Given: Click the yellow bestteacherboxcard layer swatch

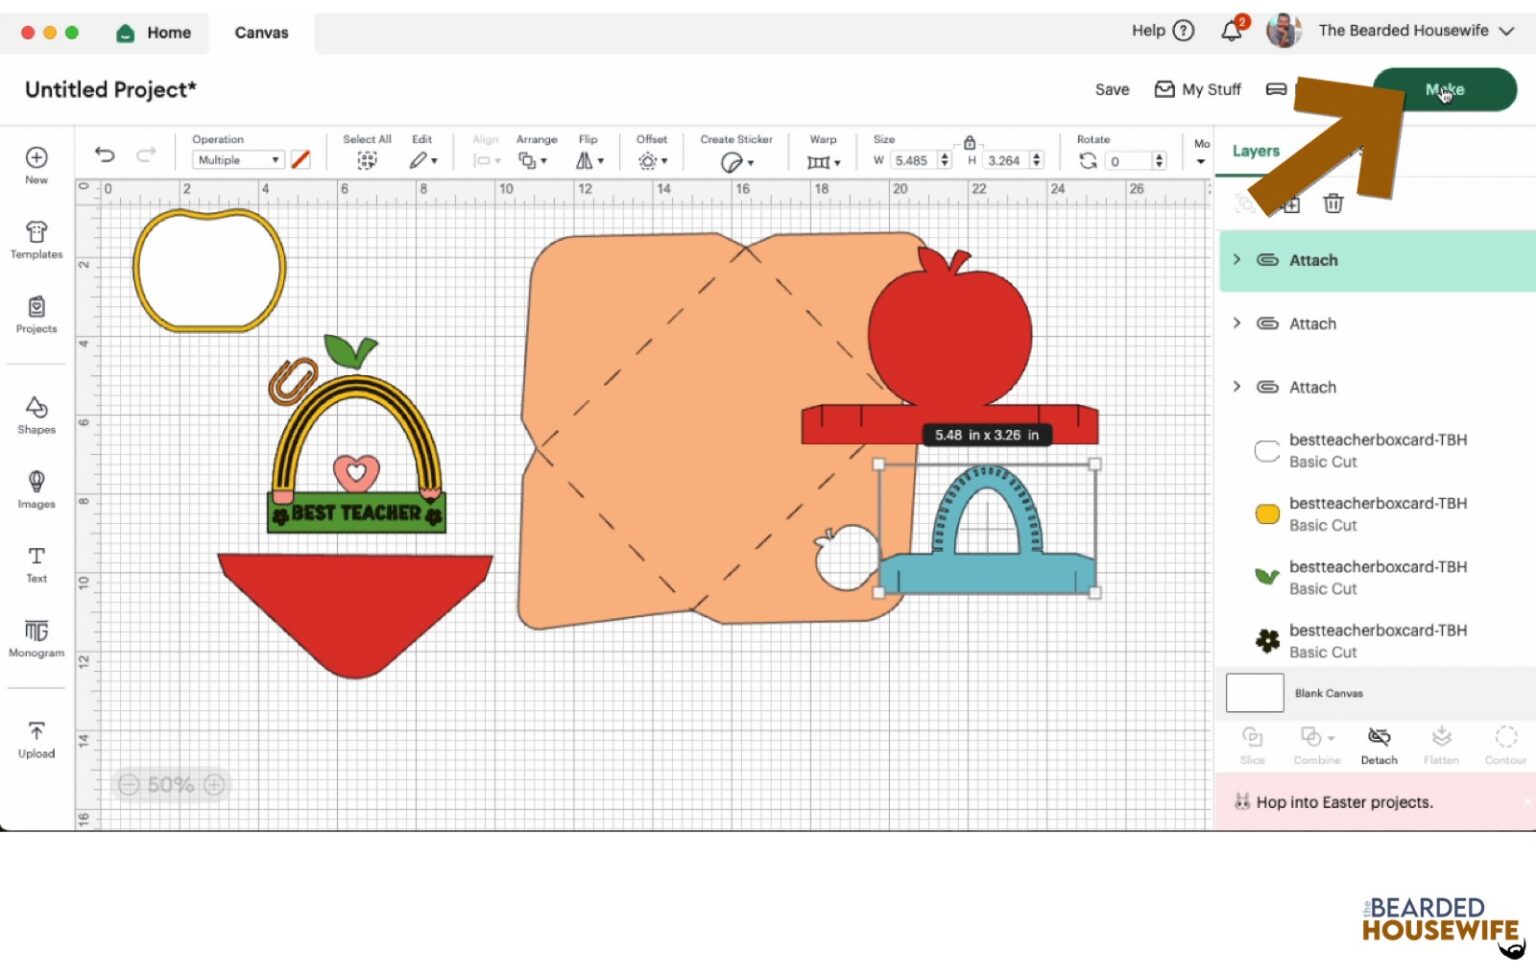Looking at the screenshot, I should [x=1267, y=514].
